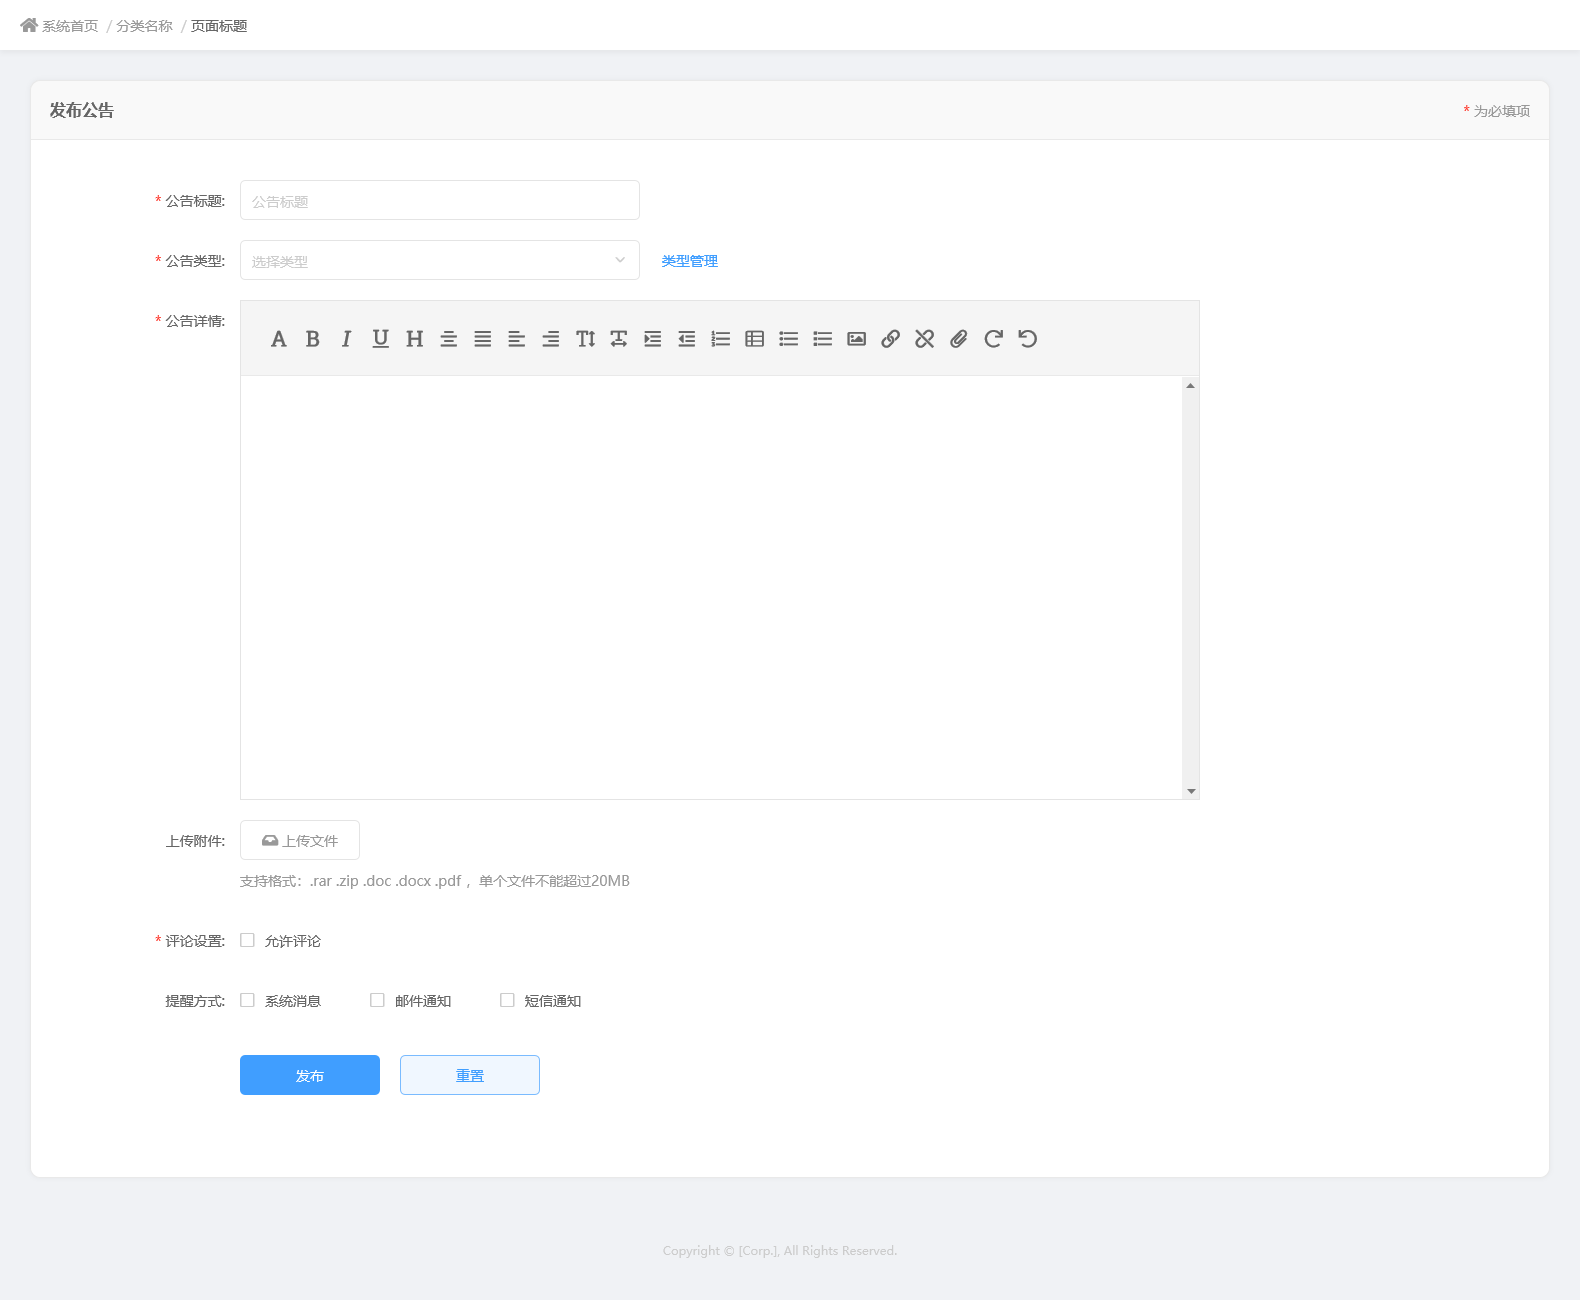Insert an image into the editor
This screenshot has width=1580, height=1300.
[x=857, y=339]
